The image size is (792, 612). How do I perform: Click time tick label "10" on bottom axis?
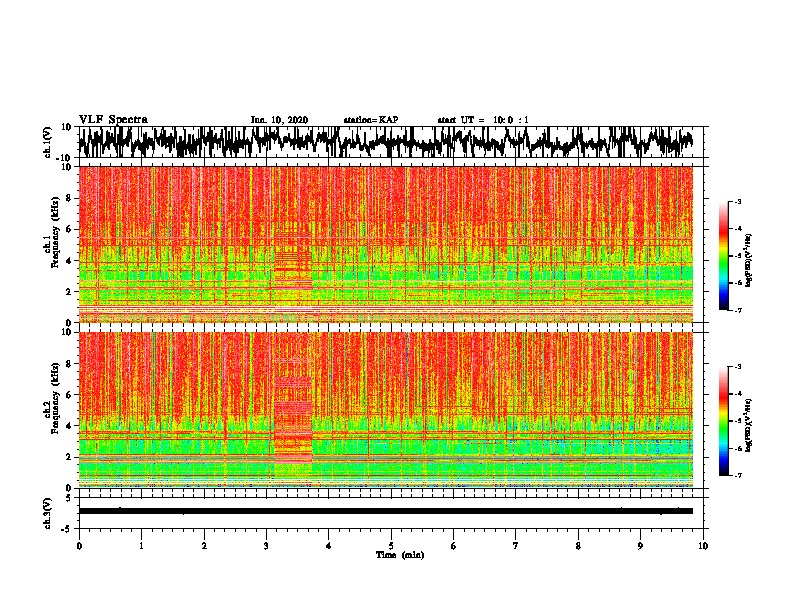pos(703,546)
